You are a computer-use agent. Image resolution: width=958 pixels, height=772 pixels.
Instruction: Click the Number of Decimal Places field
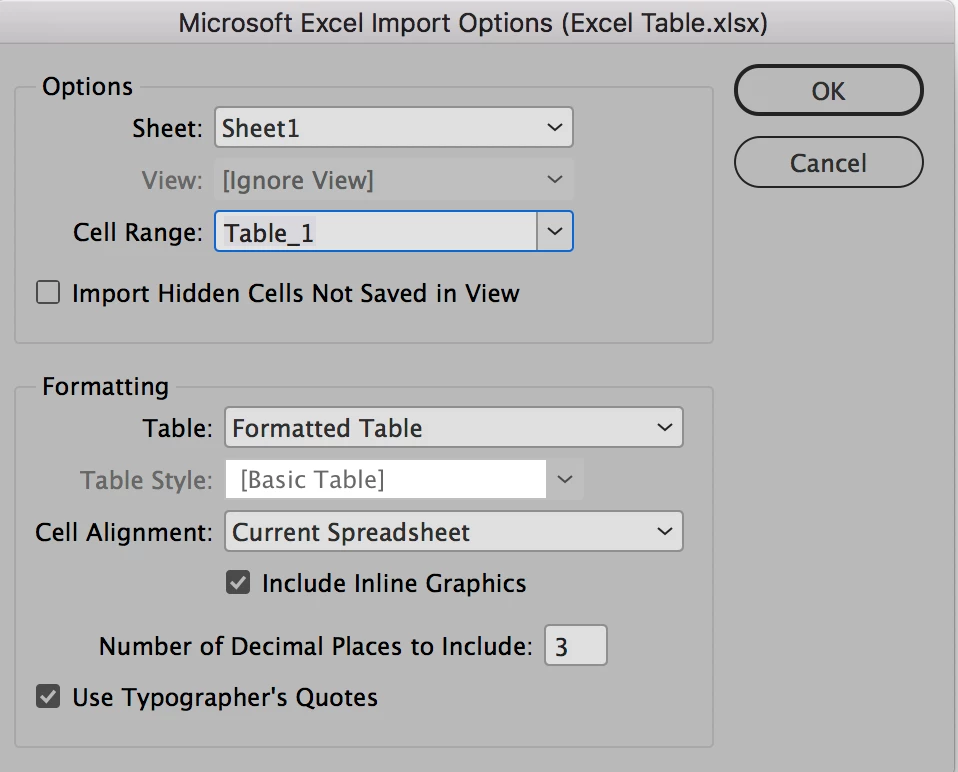pyautogui.click(x=575, y=646)
